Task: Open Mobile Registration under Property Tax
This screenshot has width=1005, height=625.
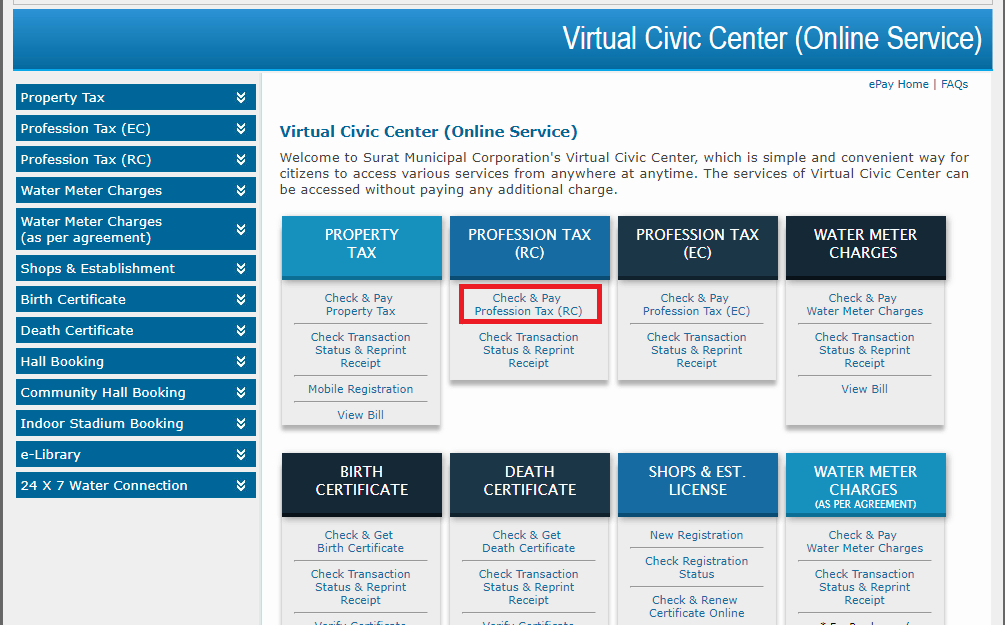Action: tap(360, 389)
